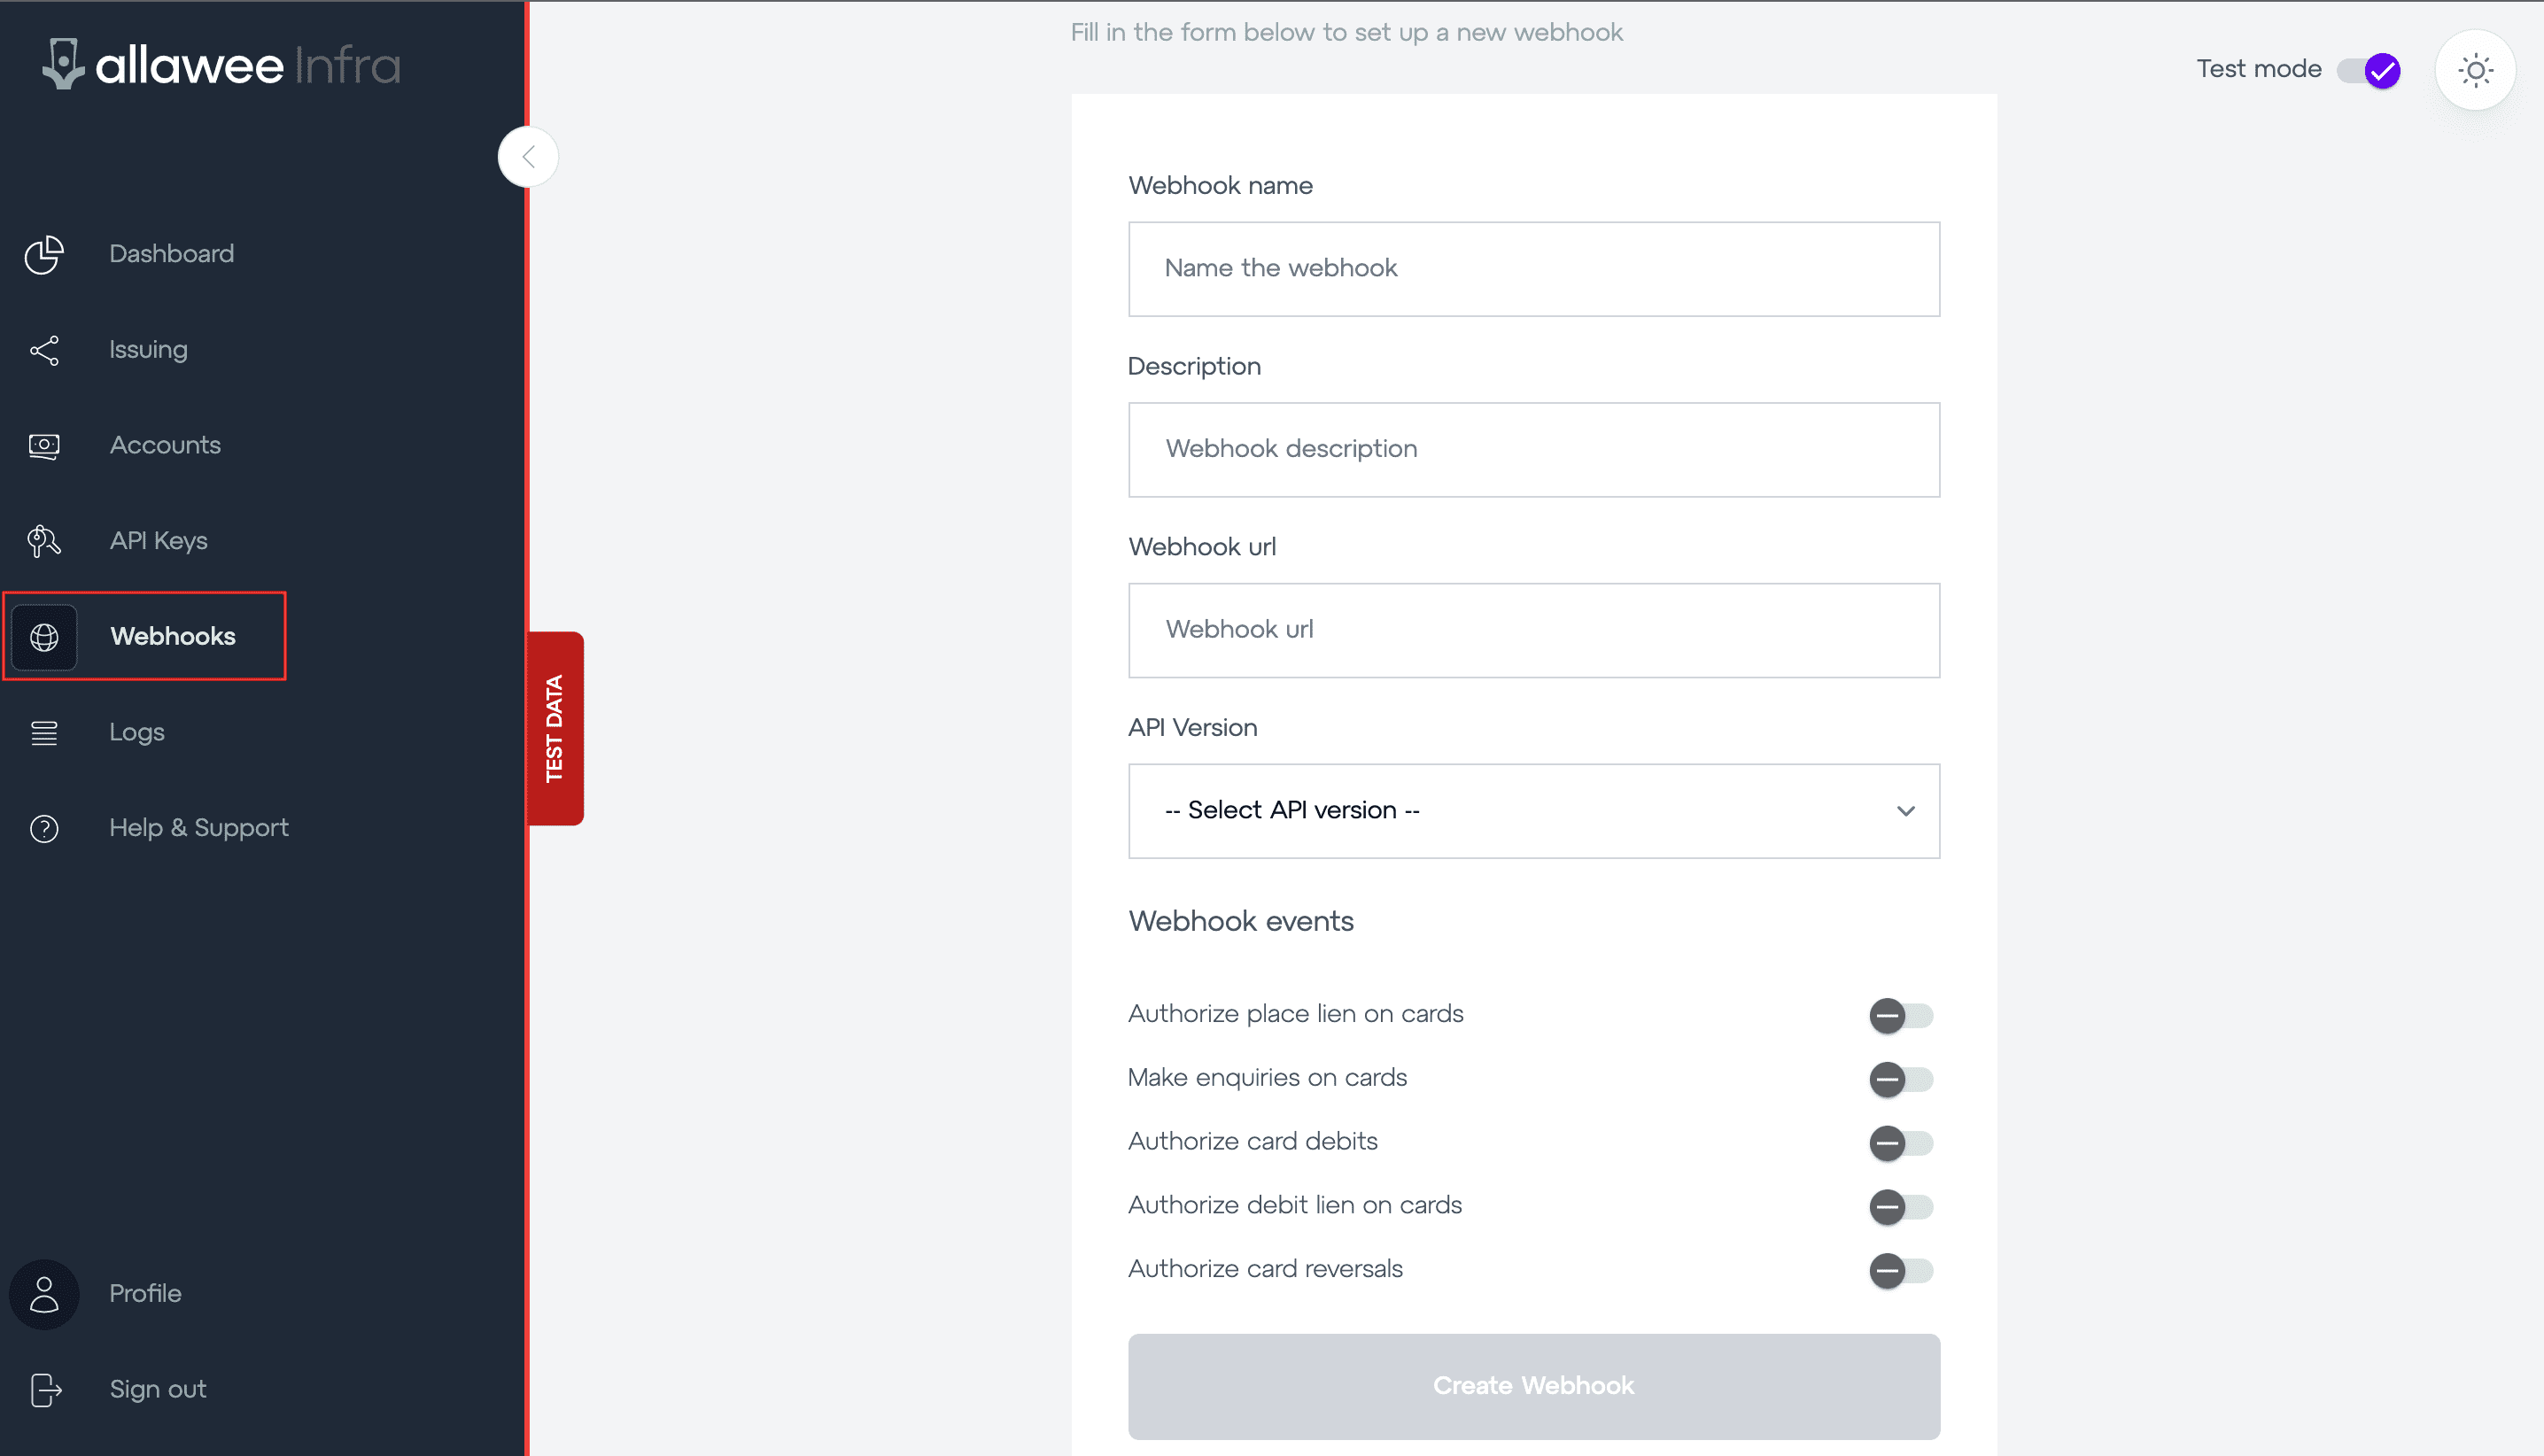Open Logs using the list icon
This screenshot has height=1456, width=2544.
pos(44,733)
